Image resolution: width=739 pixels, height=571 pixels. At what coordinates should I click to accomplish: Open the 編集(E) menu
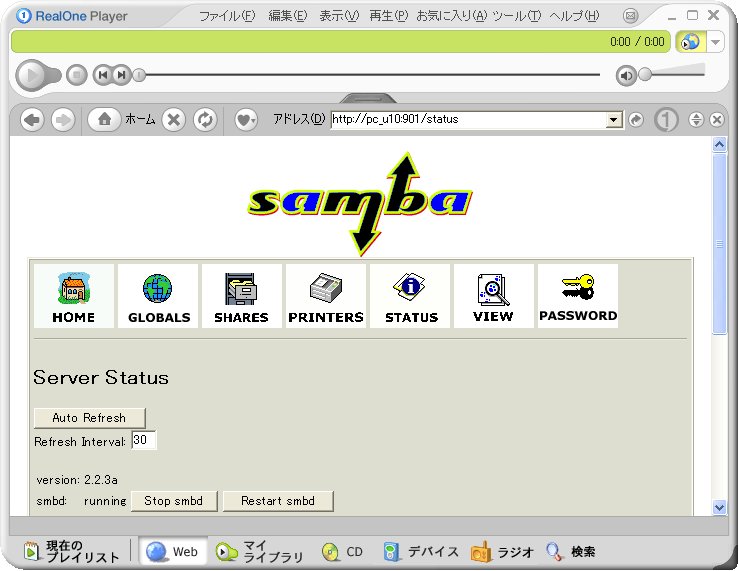(287, 16)
